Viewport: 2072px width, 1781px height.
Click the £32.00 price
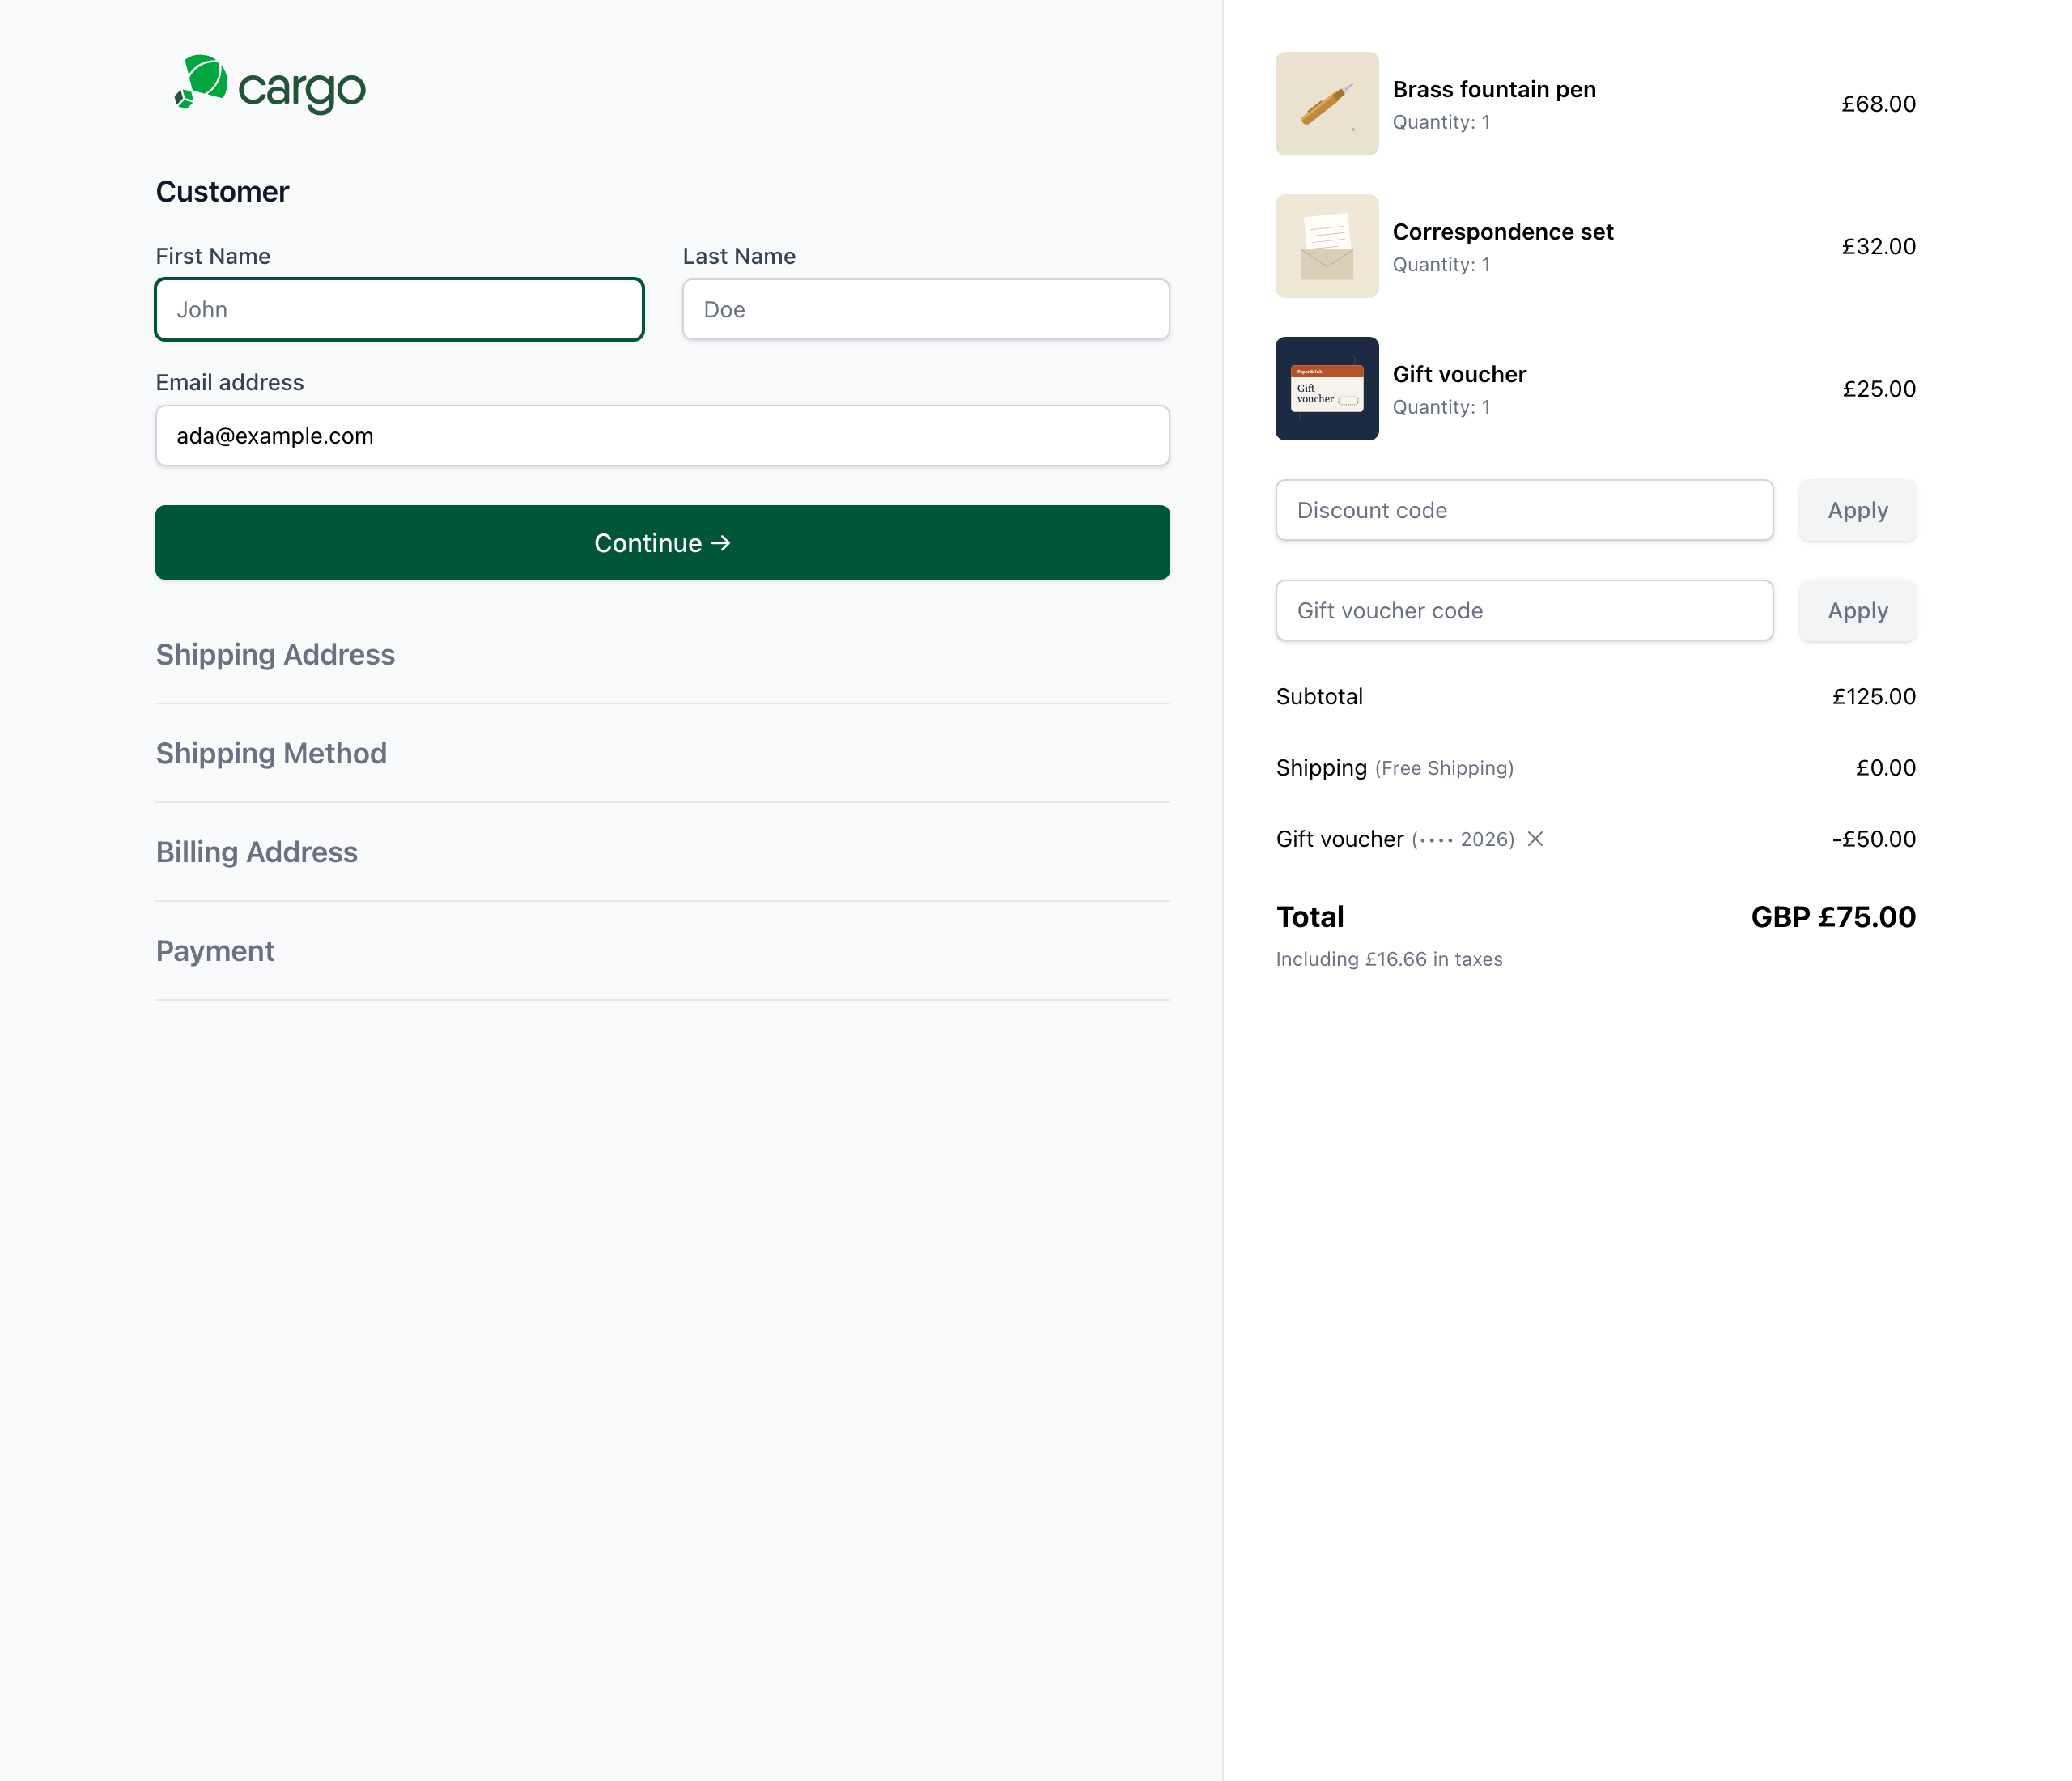1878,246
